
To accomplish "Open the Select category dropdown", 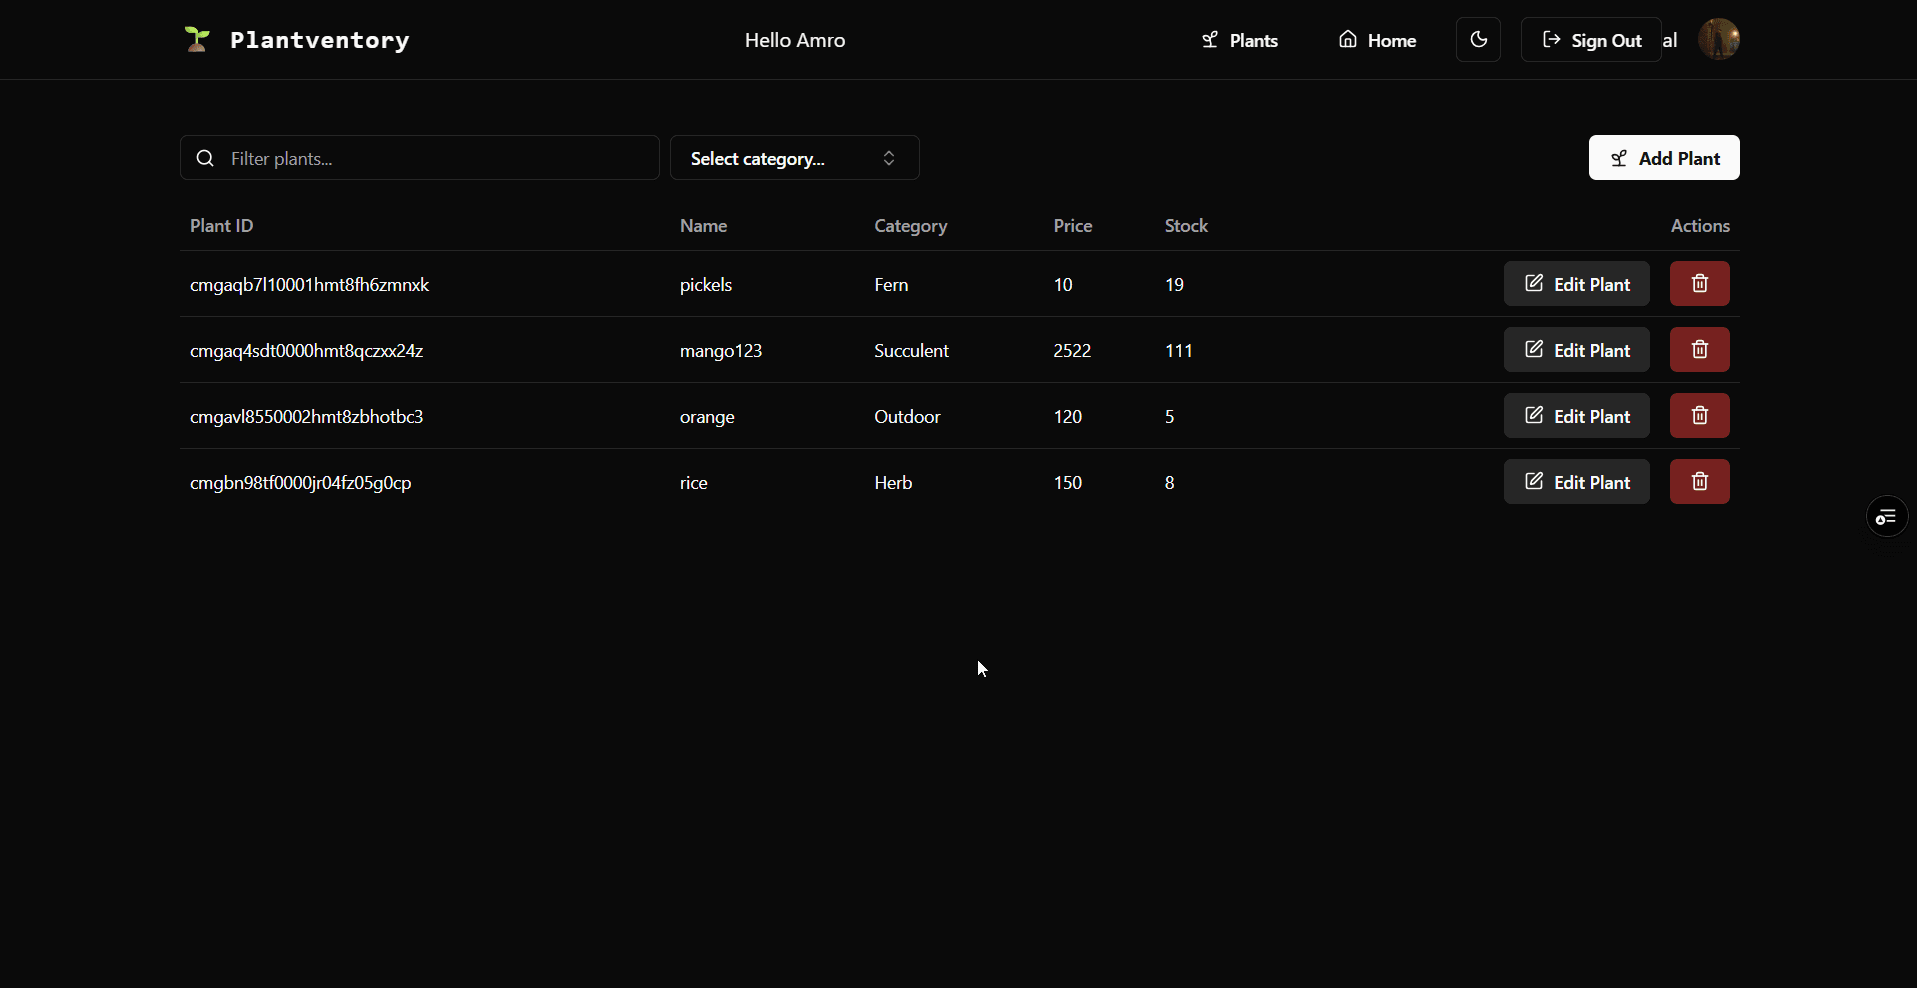I will pos(794,159).
